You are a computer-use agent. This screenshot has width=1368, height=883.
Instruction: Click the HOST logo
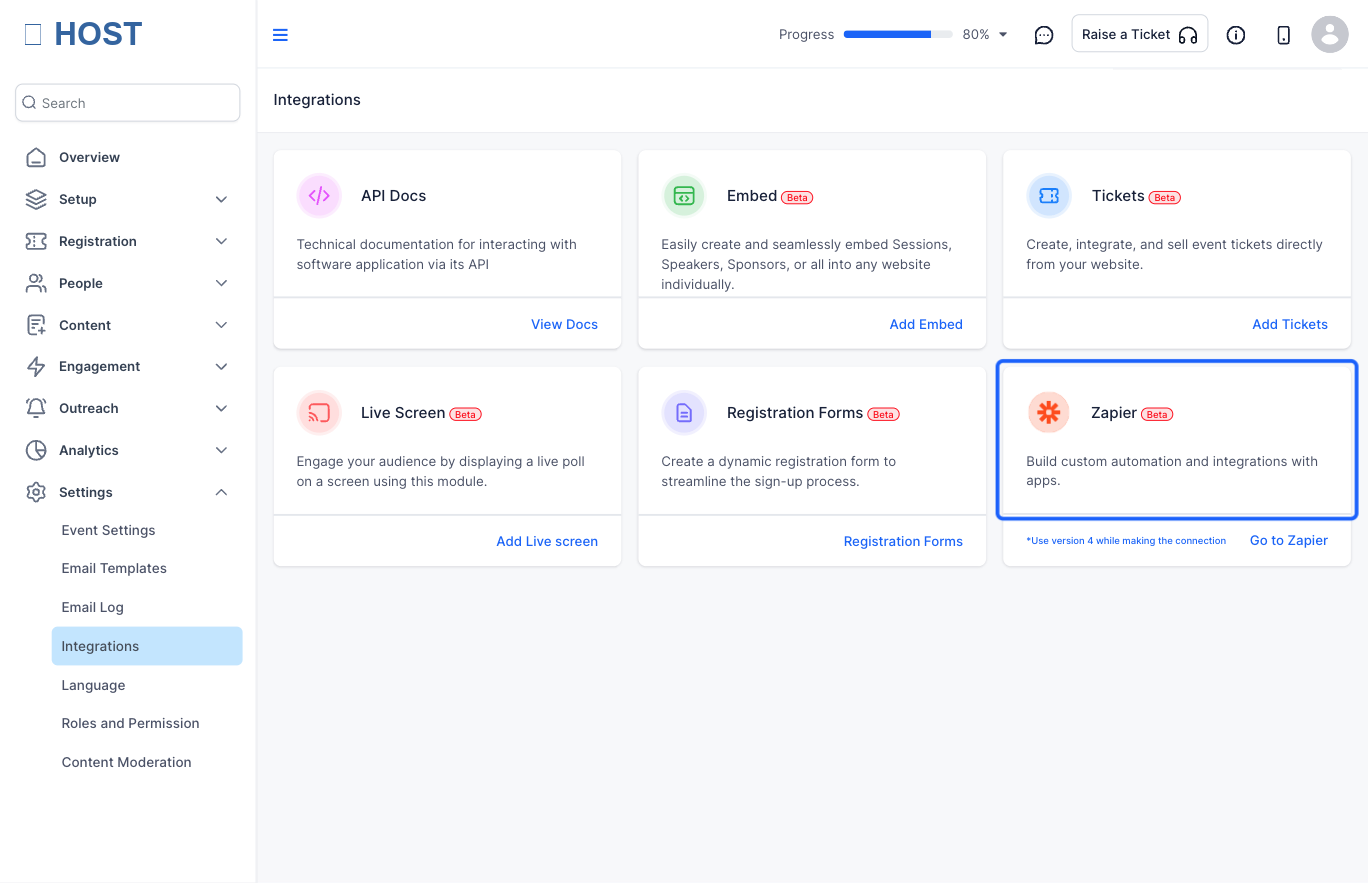84,34
